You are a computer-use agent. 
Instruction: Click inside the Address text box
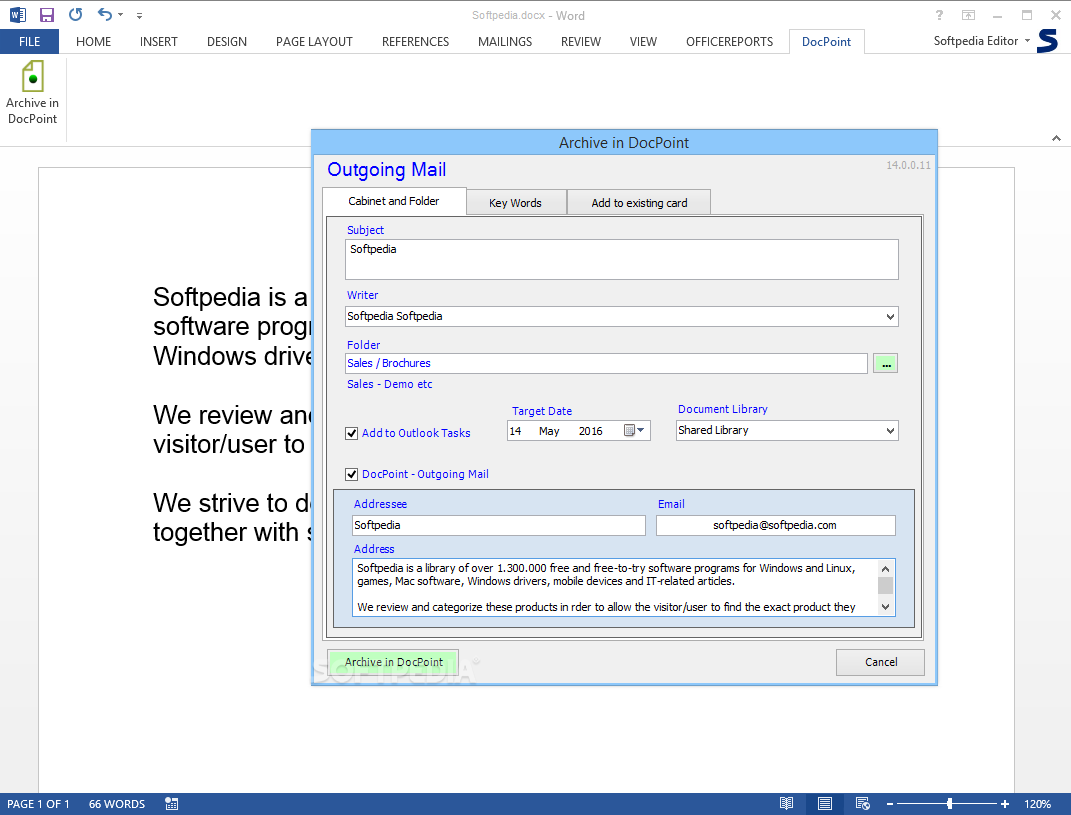[x=615, y=588]
